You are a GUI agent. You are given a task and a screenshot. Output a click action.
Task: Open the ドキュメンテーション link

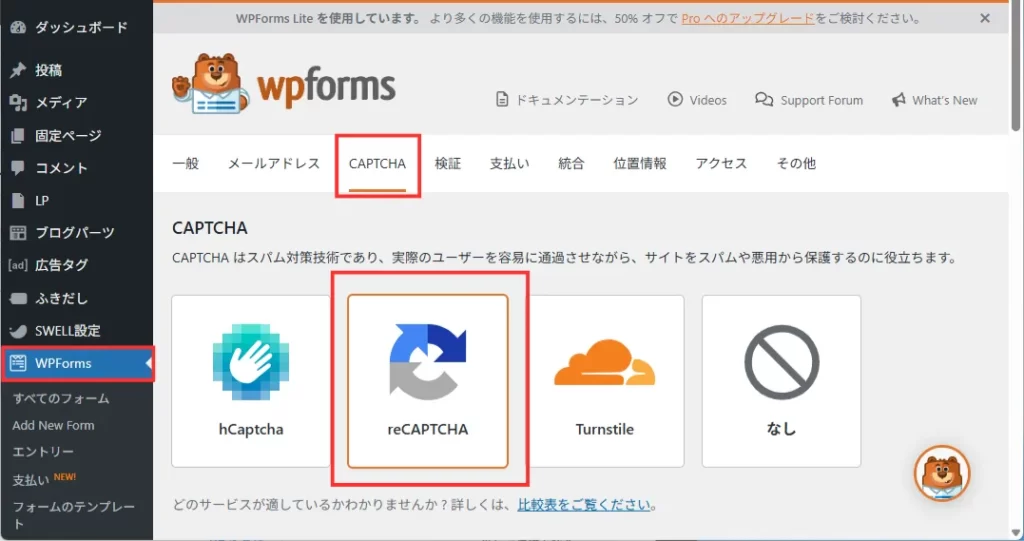pyautogui.click(x=567, y=100)
